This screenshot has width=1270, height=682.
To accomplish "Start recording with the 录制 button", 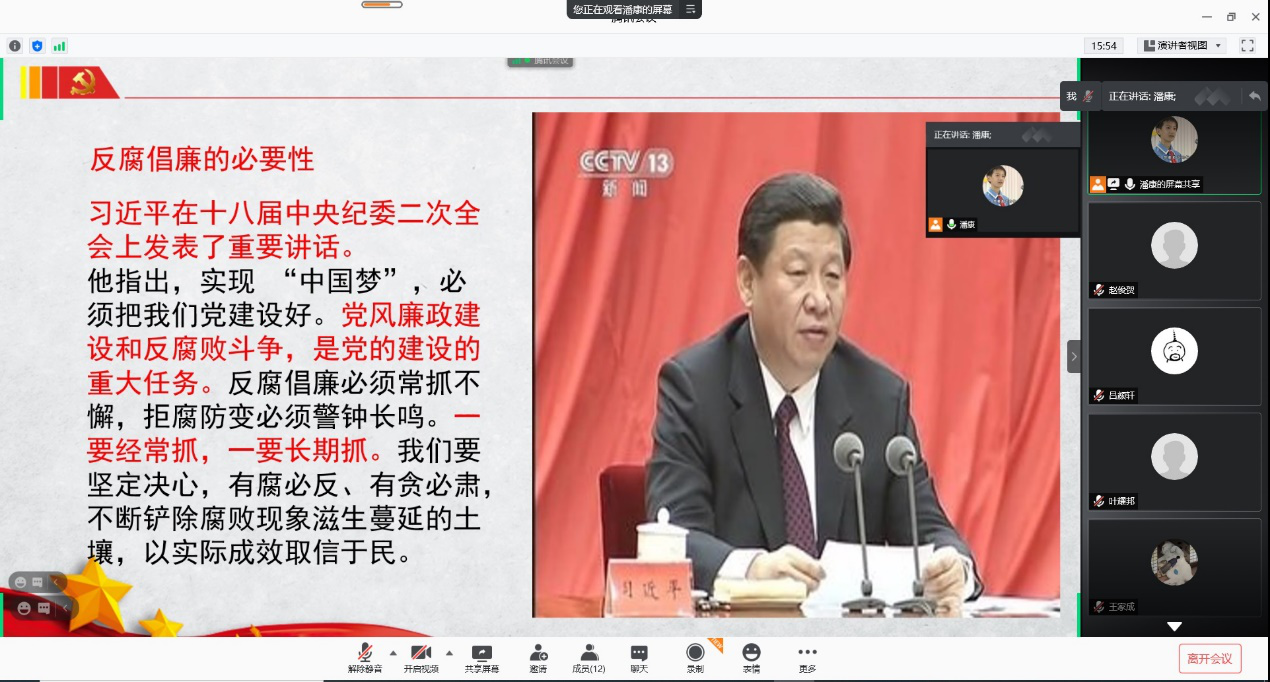I will click(x=695, y=657).
